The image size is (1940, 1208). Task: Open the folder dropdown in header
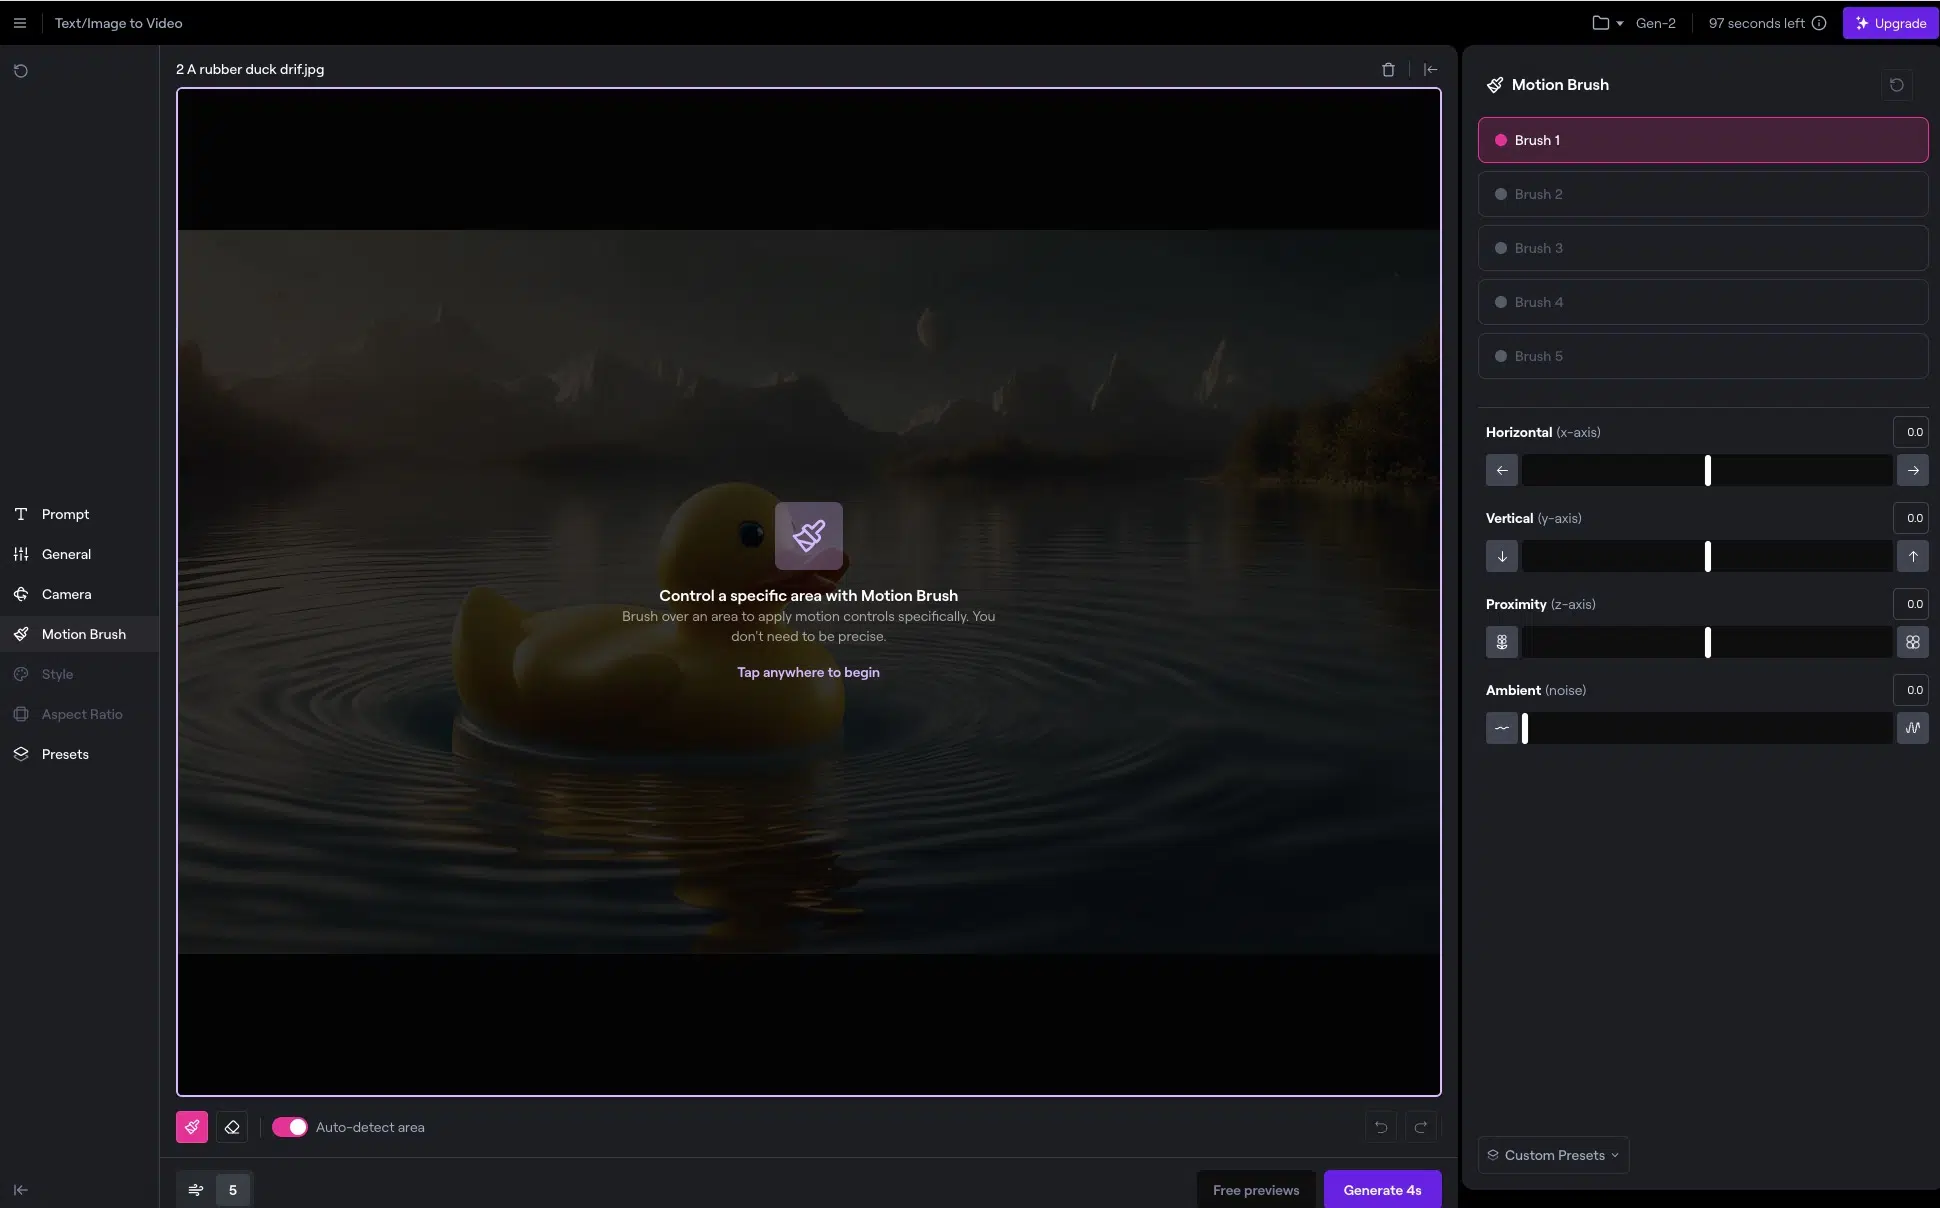(1607, 23)
